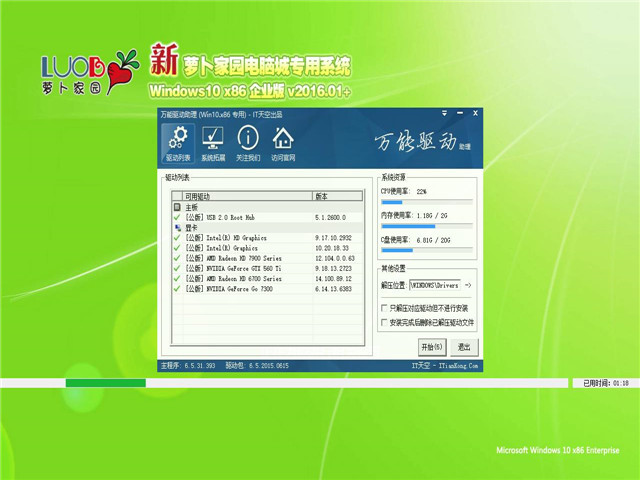640x480 pixels.
Task: Minimize the 万能驱动助理 window
Action: pyautogui.click(x=460, y=113)
